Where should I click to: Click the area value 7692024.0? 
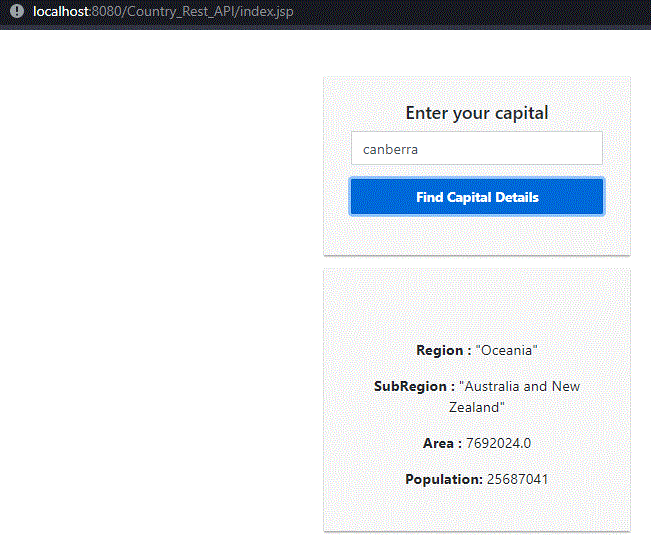(x=498, y=443)
